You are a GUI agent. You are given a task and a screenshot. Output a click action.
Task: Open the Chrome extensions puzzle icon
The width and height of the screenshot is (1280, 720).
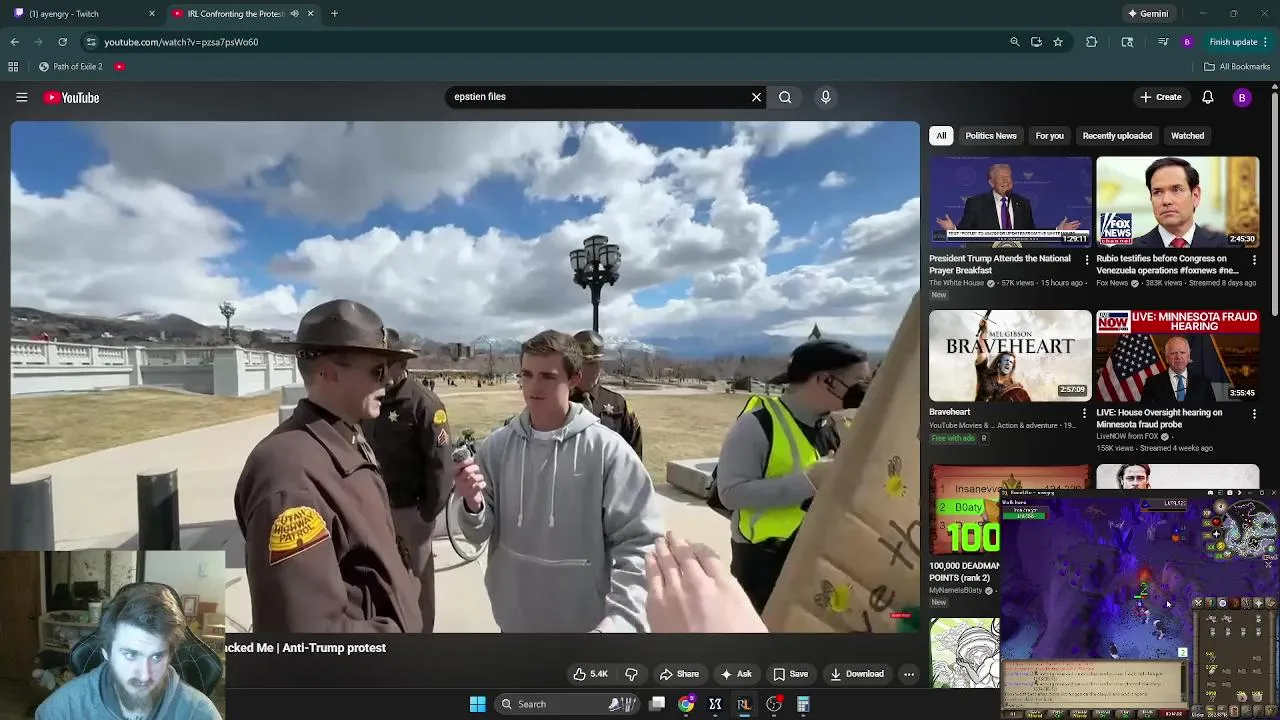[x=1091, y=42]
